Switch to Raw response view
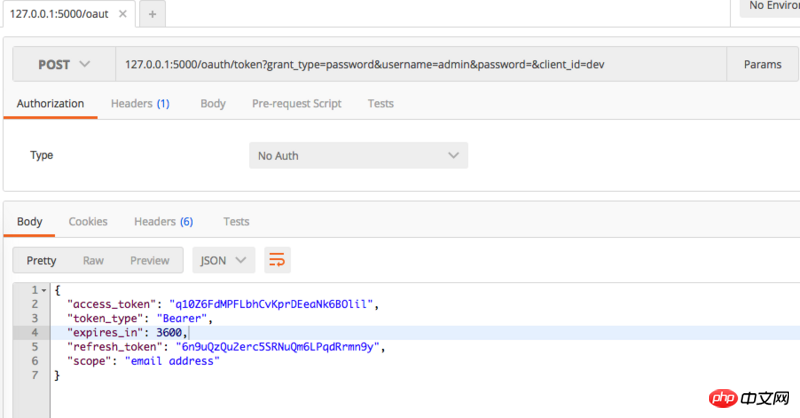Viewport: 800px width, 418px height. click(93, 260)
